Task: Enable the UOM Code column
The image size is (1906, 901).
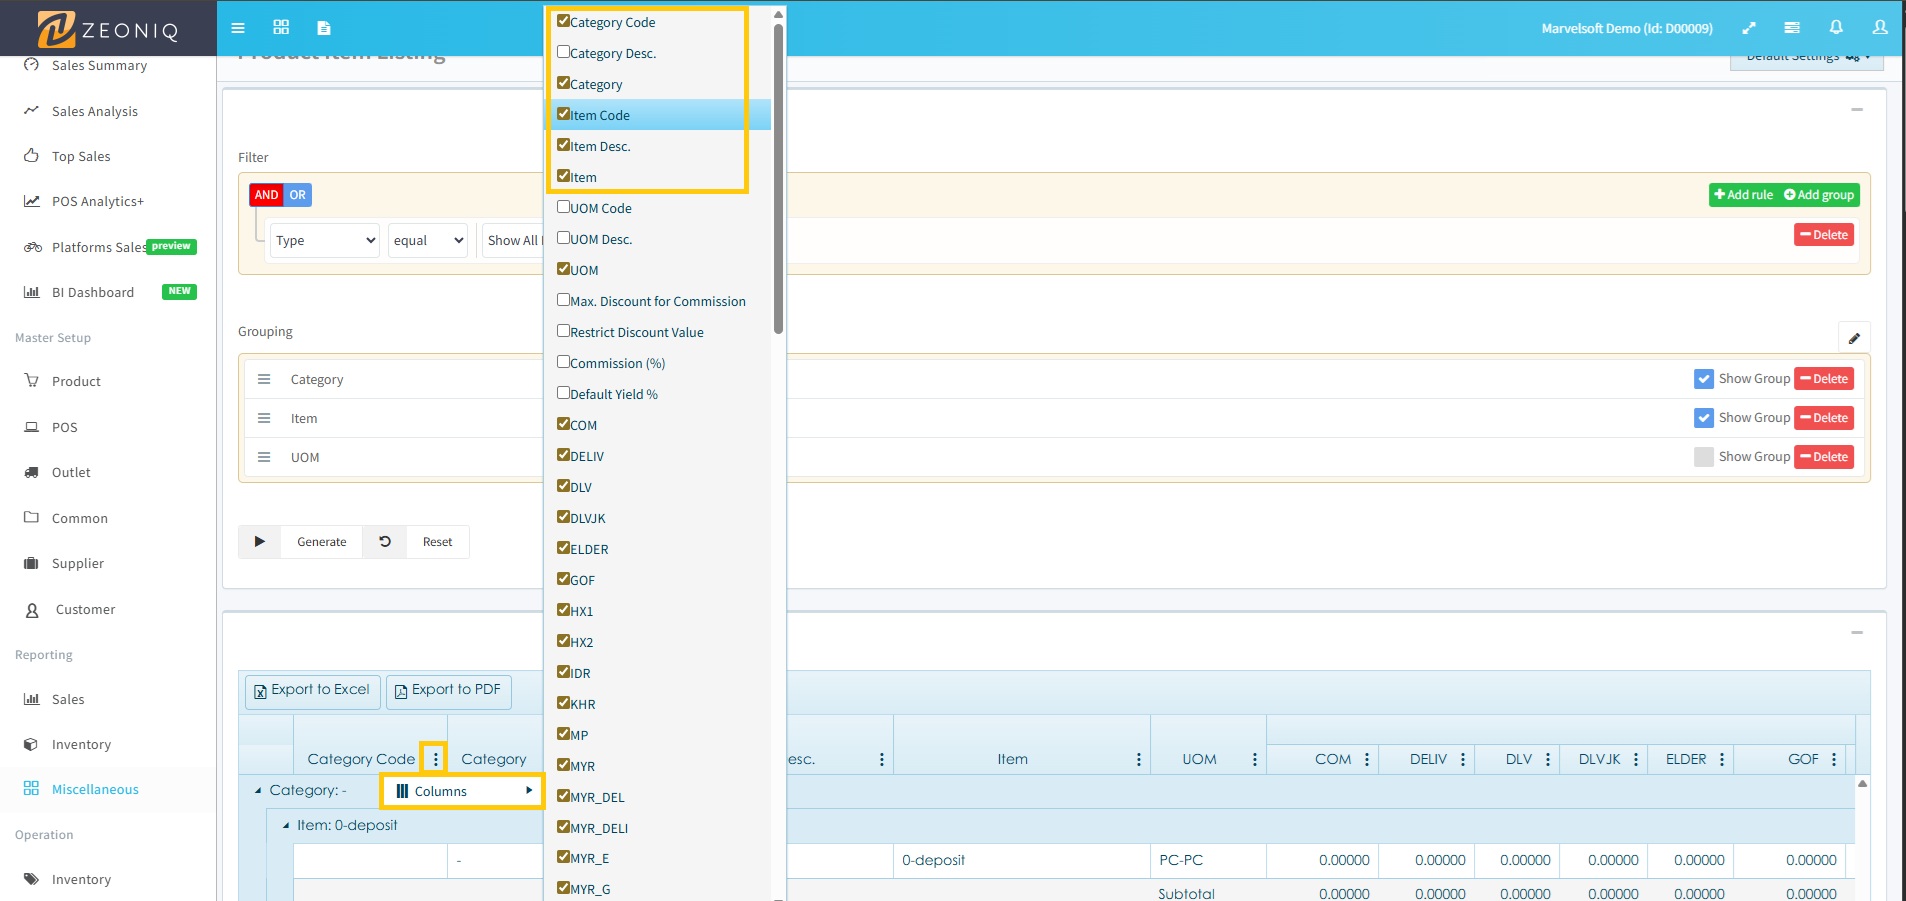Action: pos(564,207)
